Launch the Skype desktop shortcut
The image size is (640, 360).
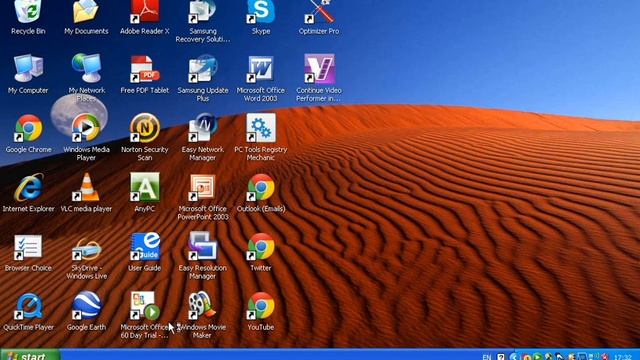tap(261, 11)
